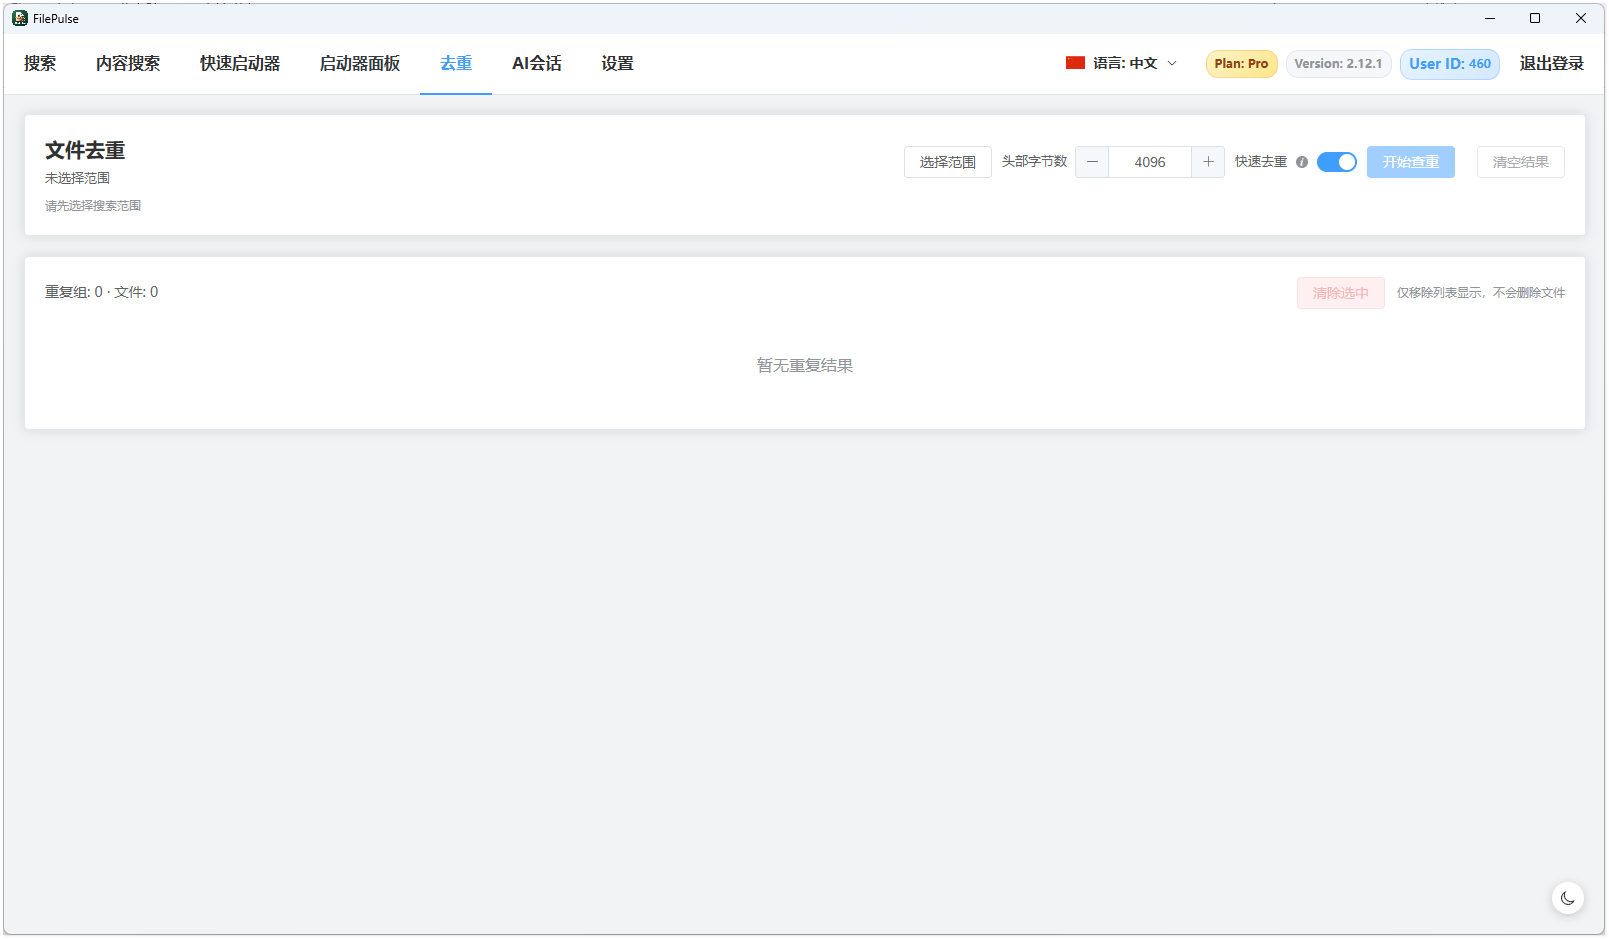The width and height of the screenshot is (1609, 939).
Task: Click the 清除选中 button
Action: pos(1341,293)
